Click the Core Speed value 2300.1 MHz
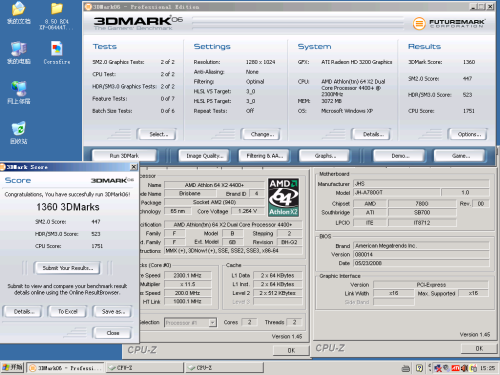500x375 pixels. pyautogui.click(x=188, y=275)
